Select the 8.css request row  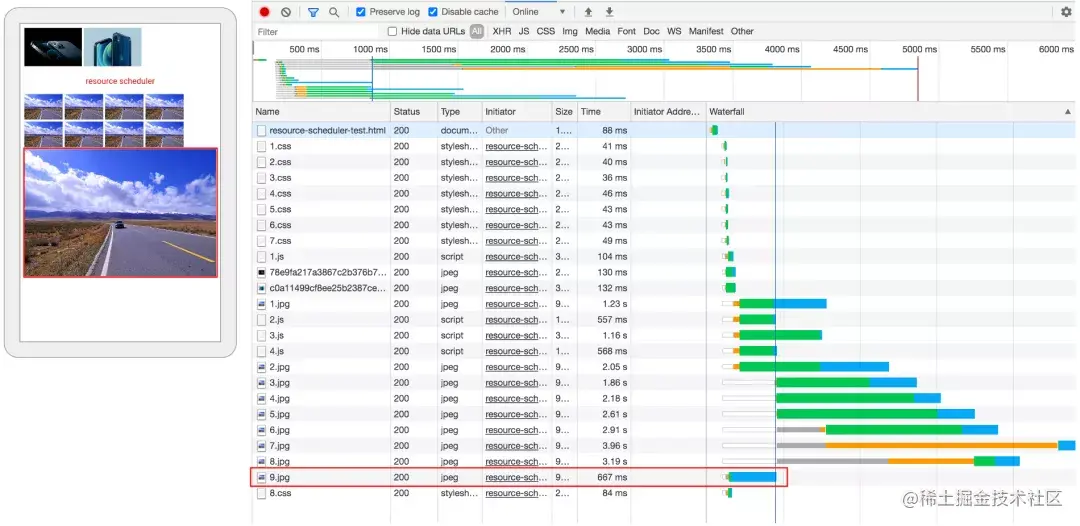664,494
